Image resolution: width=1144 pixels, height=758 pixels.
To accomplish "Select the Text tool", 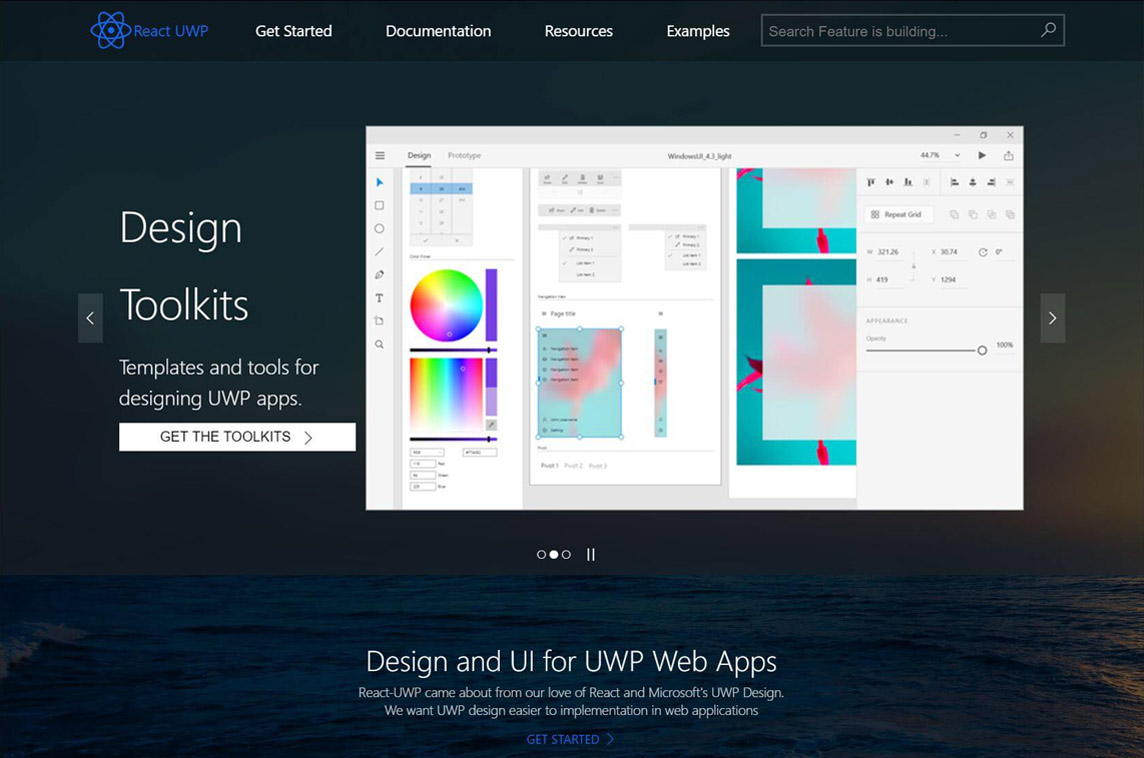I will pyautogui.click(x=379, y=298).
